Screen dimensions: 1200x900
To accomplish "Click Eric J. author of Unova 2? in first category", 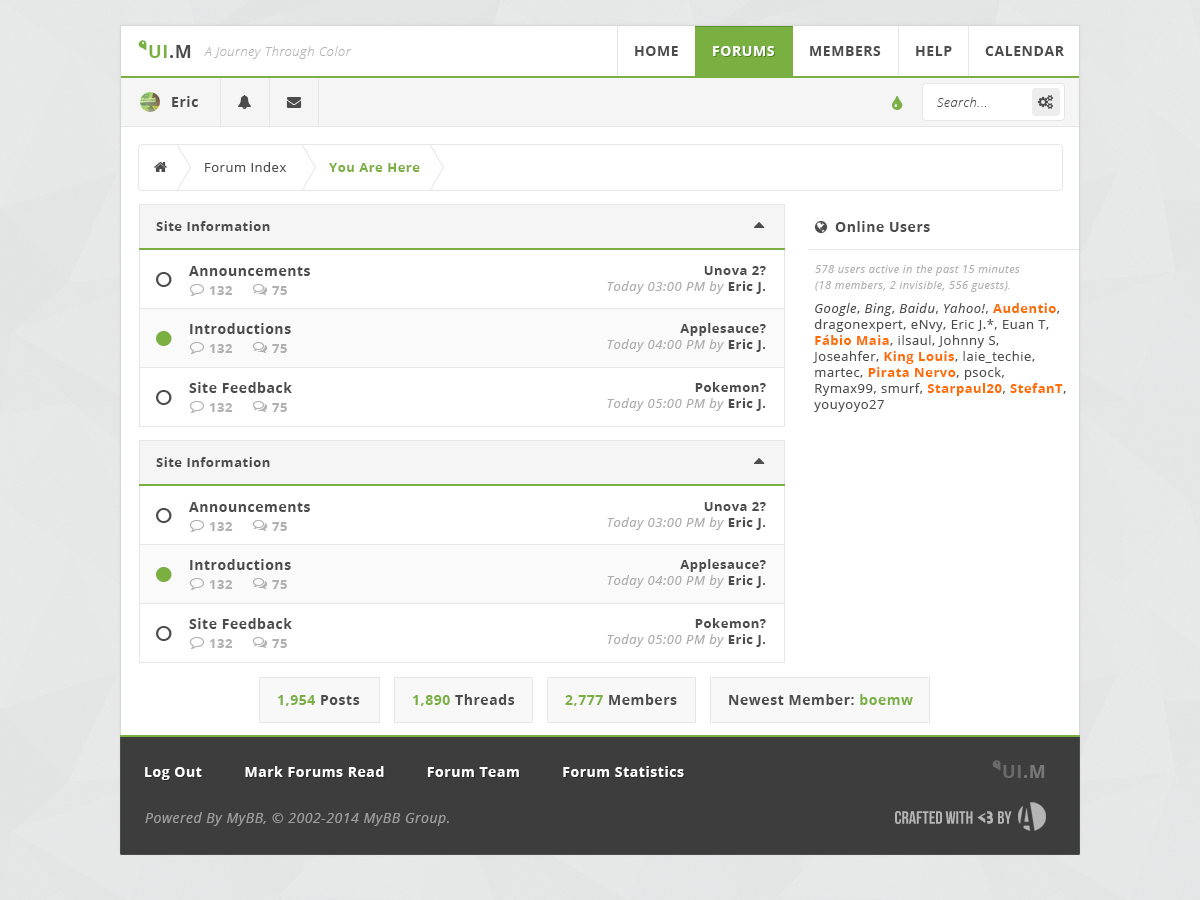I will pos(747,286).
